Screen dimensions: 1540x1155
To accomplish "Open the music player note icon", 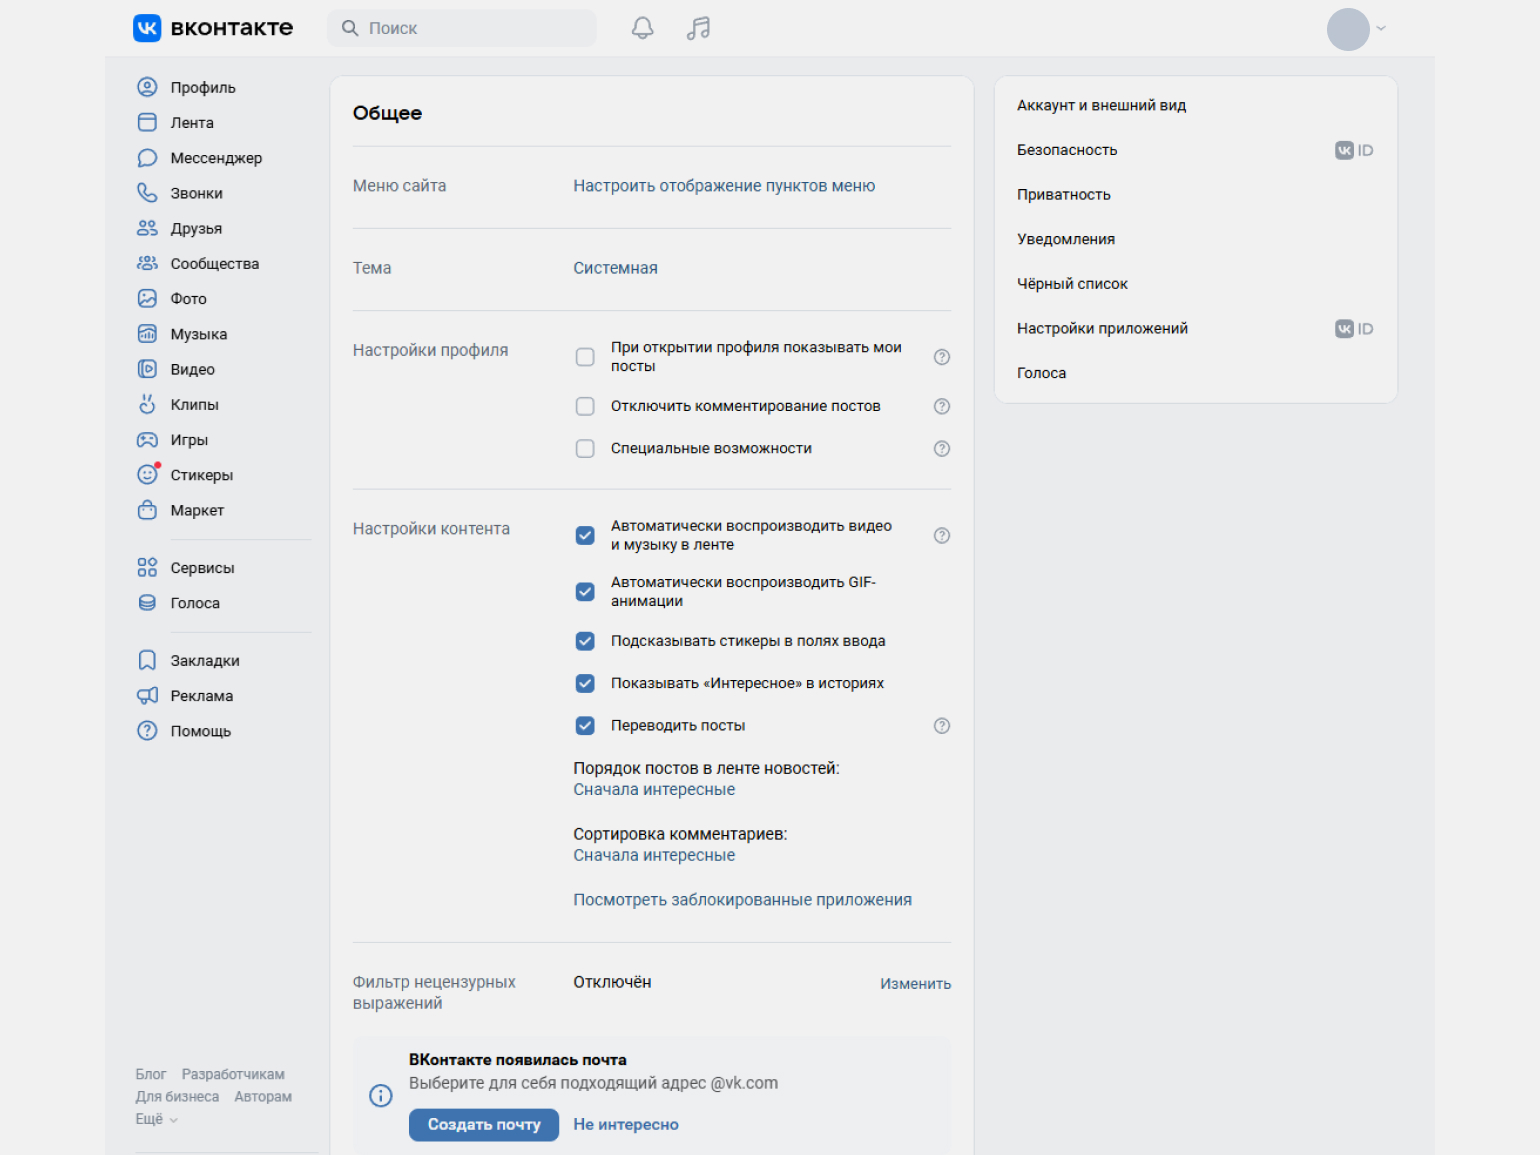I will click(x=698, y=28).
